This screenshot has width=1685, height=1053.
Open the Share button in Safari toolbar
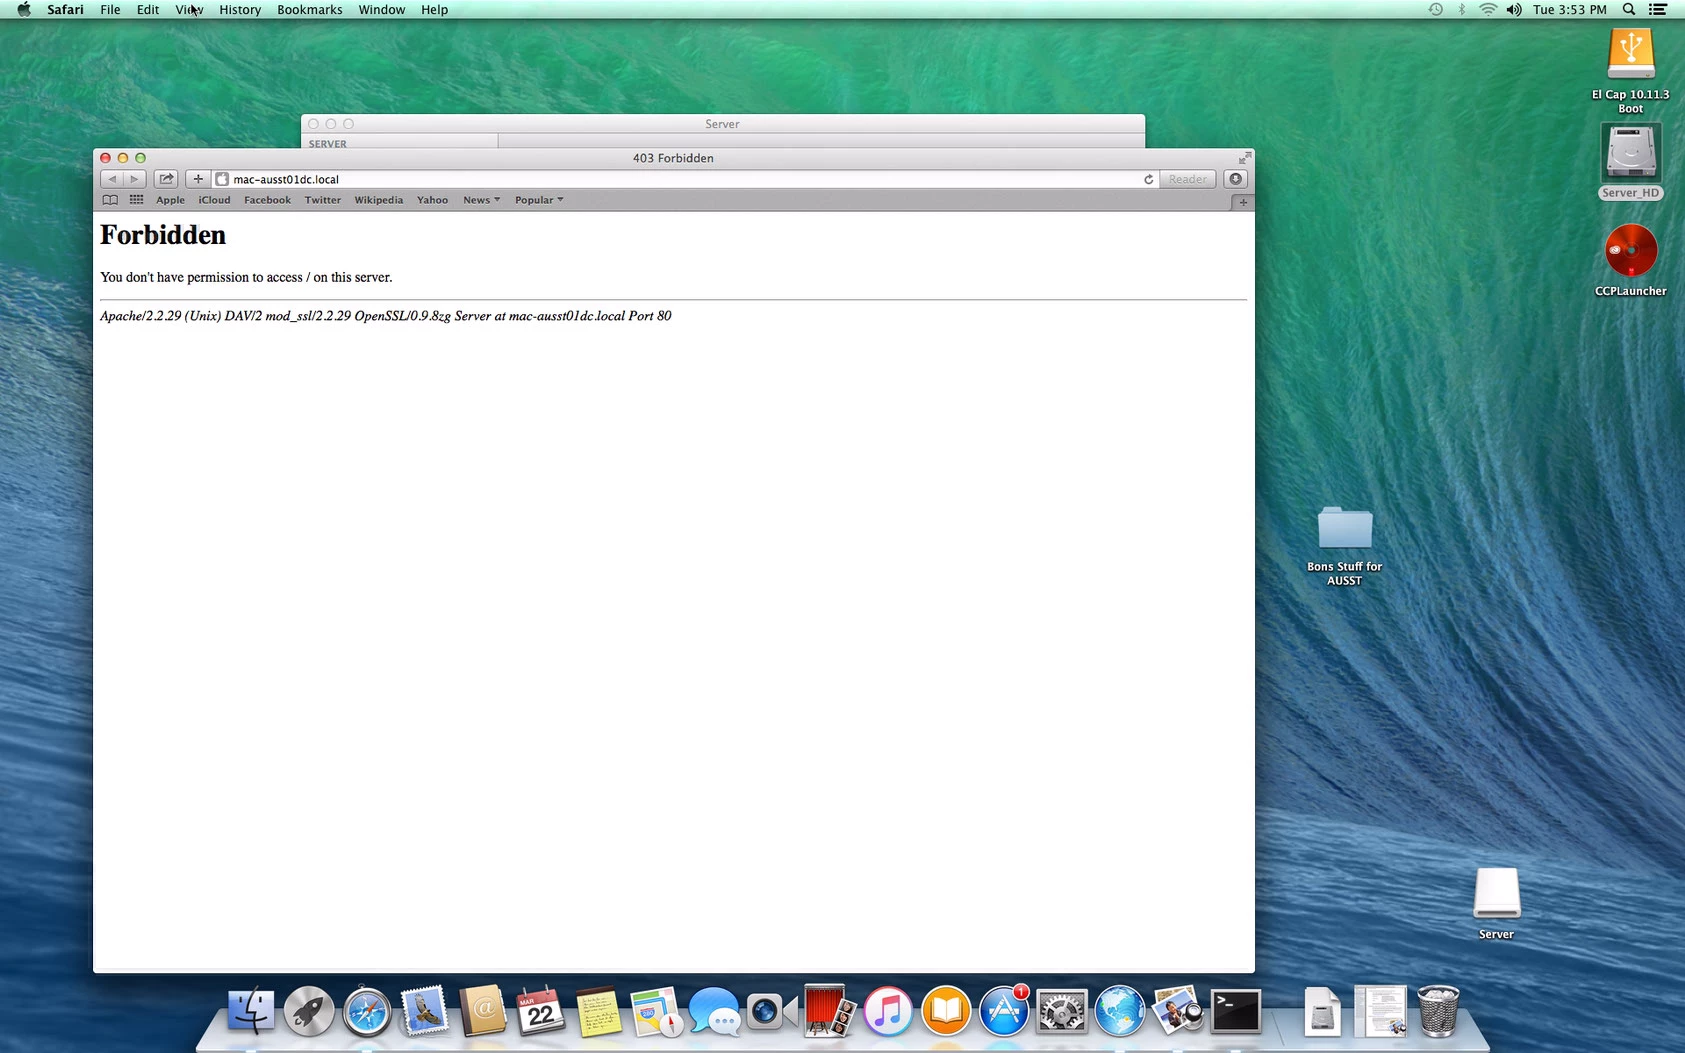166,179
